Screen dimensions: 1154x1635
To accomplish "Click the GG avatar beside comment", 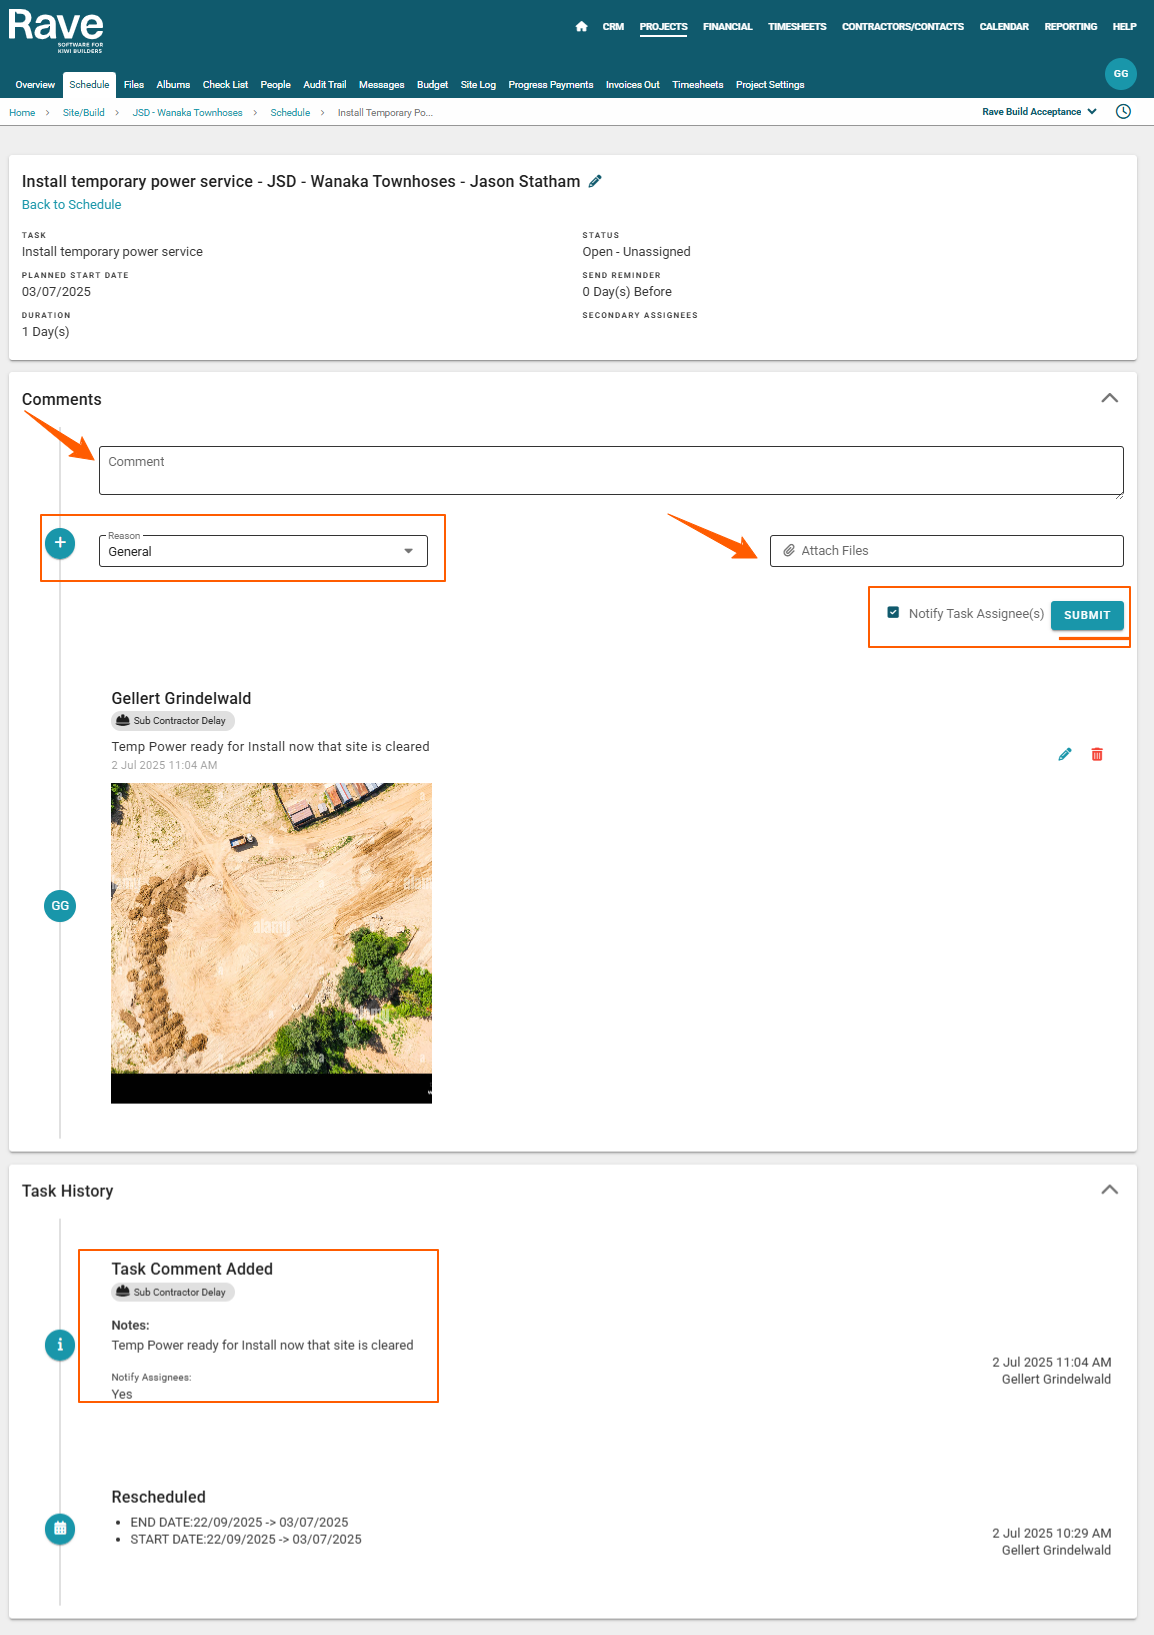I will click(60, 906).
